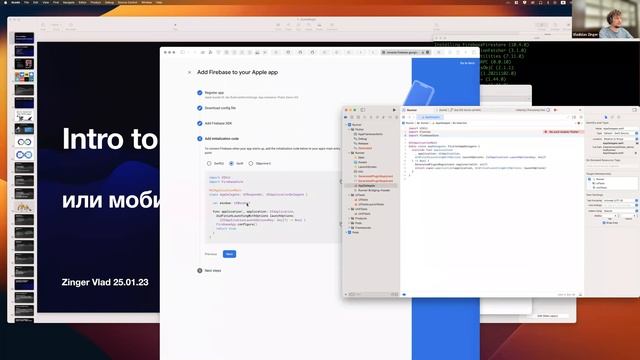
Task: Click completed step icon beside Add Firebase SDK
Action: 200,123
